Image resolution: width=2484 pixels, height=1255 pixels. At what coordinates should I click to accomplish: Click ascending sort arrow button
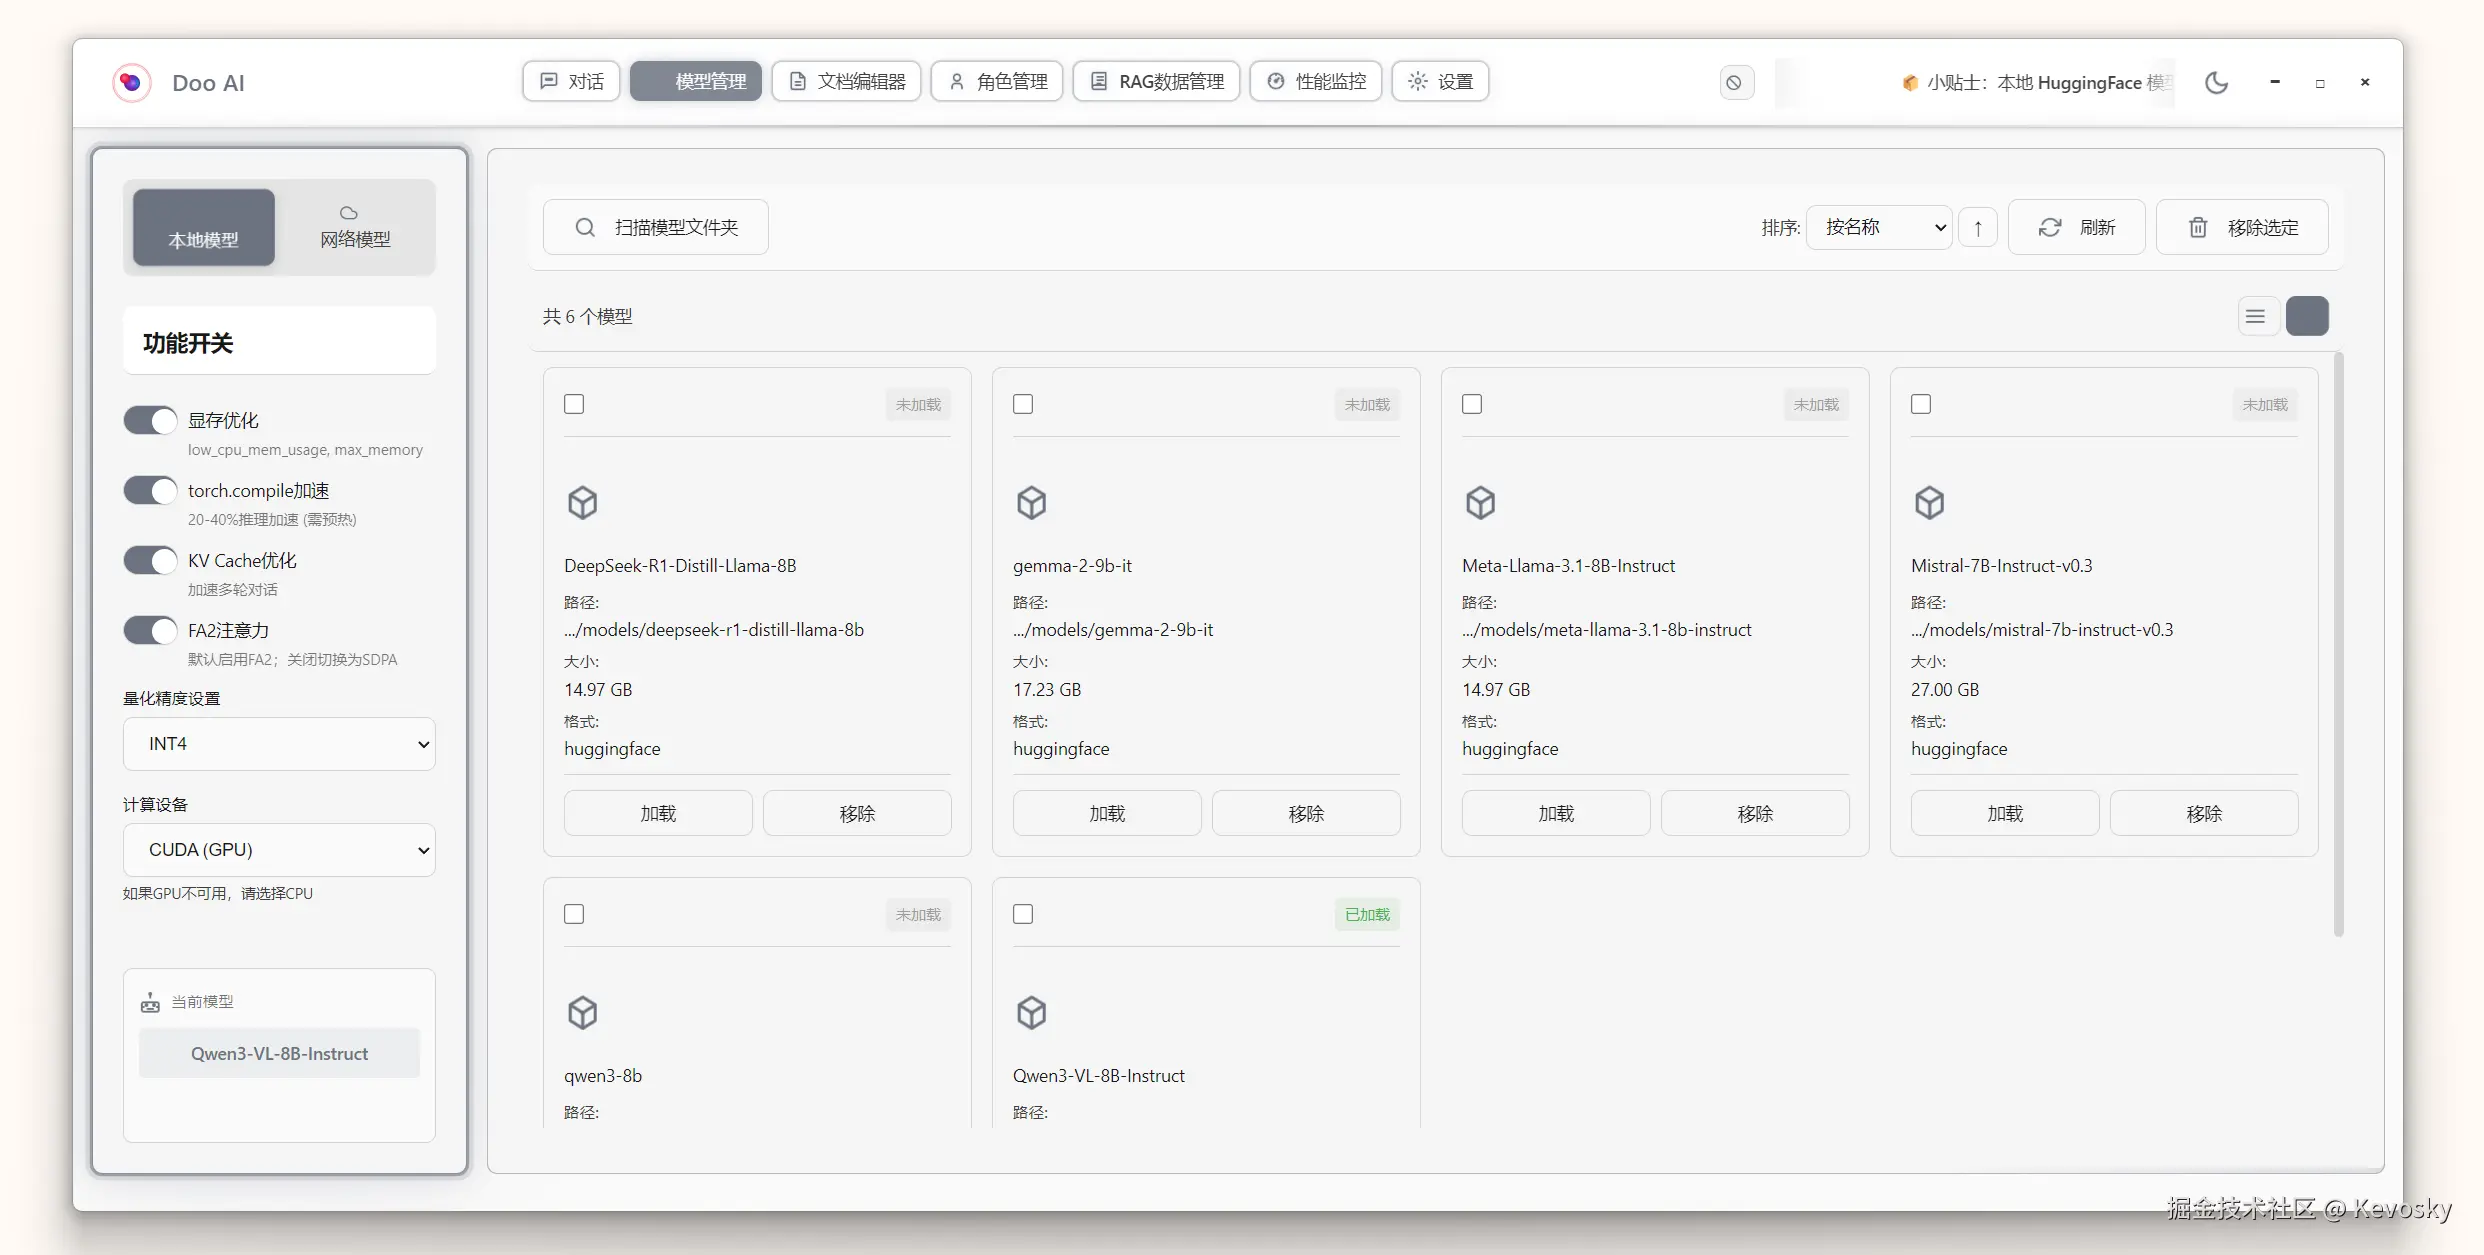point(1977,228)
